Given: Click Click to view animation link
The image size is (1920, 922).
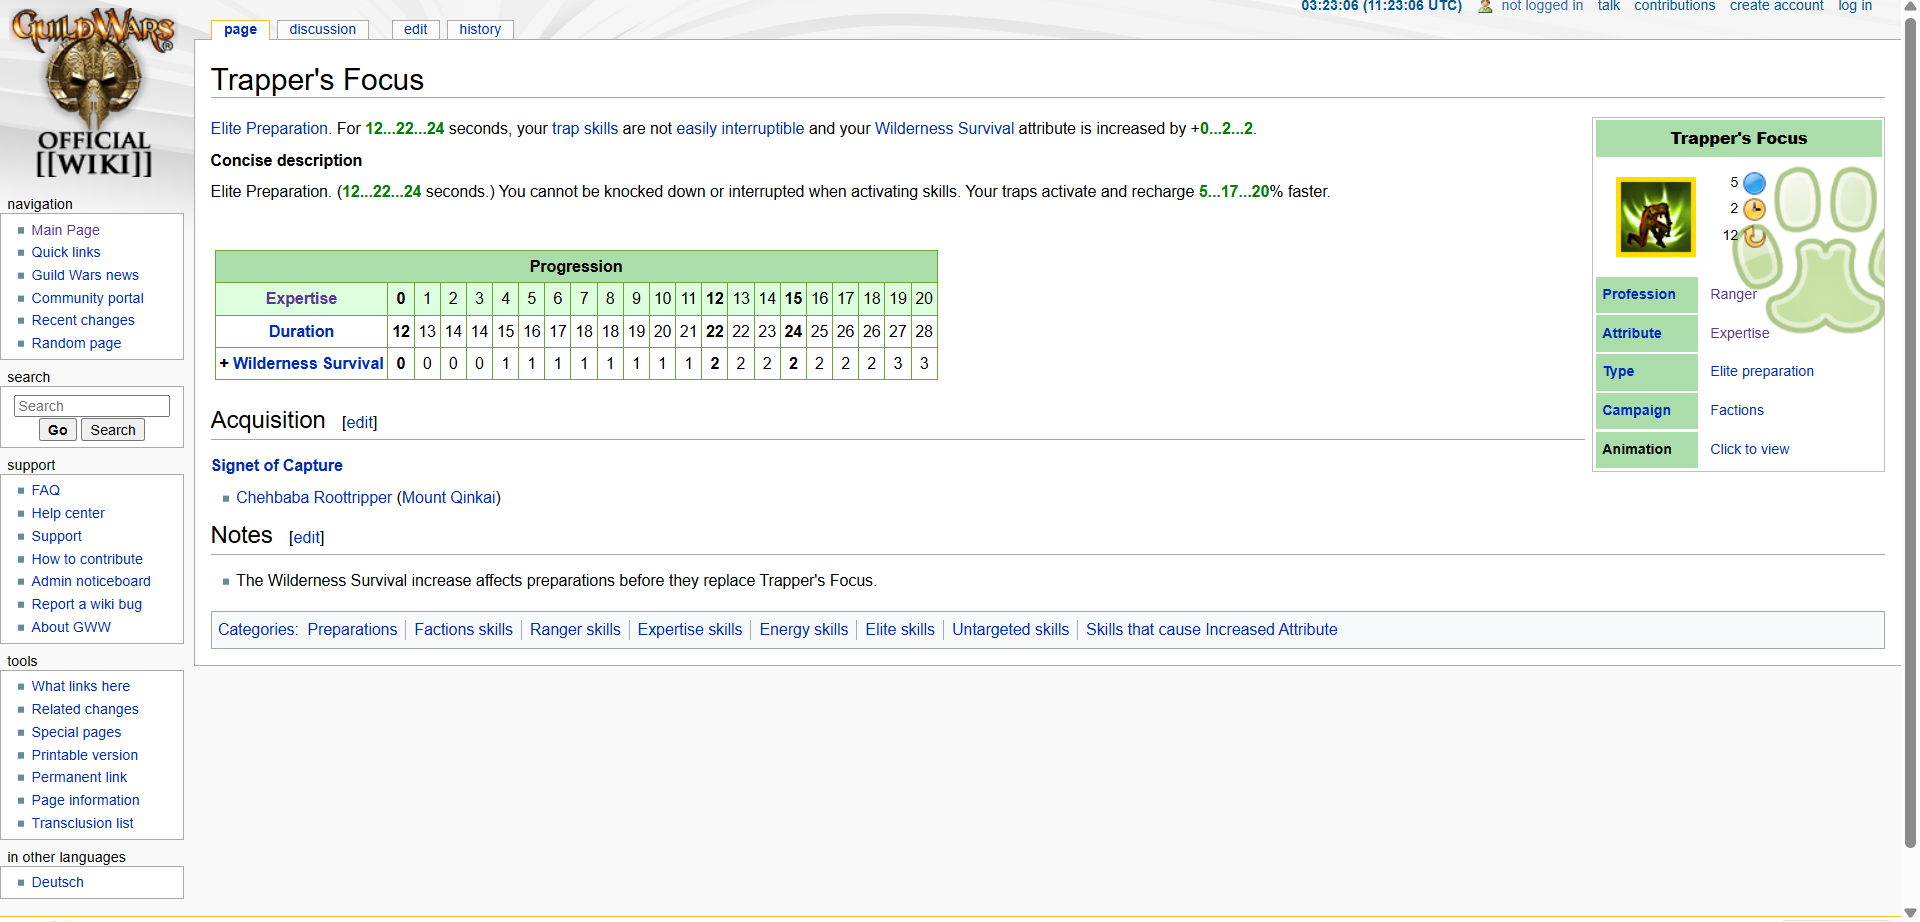Looking at the screenshot, I should [1749, 449].
